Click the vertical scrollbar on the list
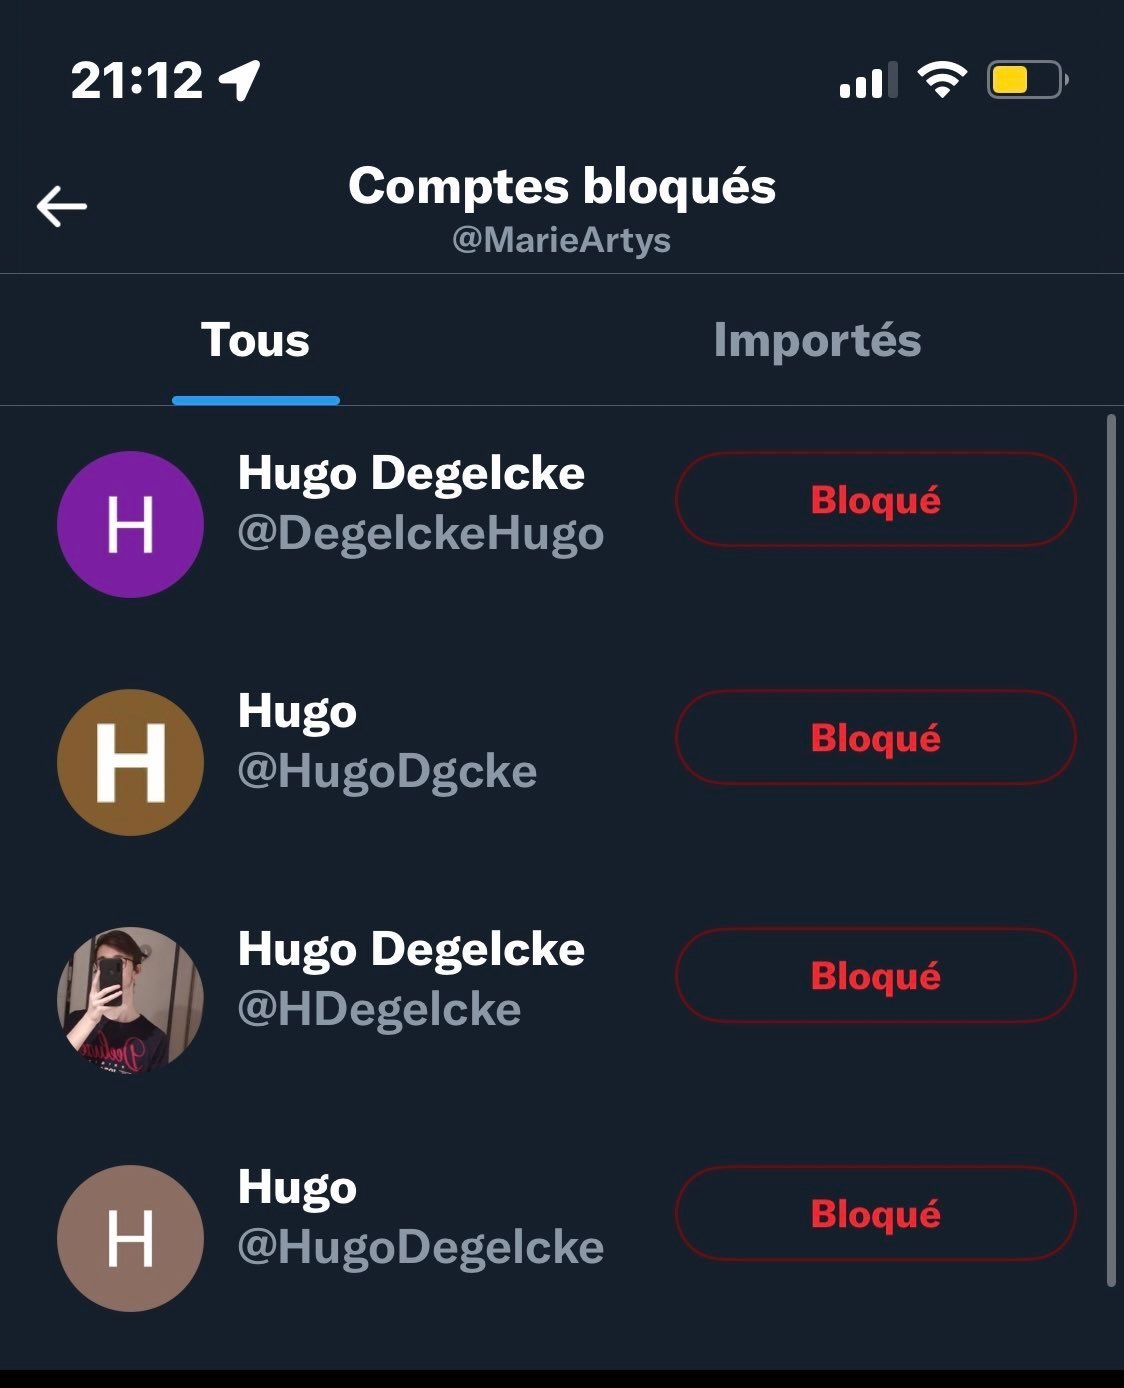Image resolution: width=1124 pixels, height=1388 pixels. [x=1111, y=850]
